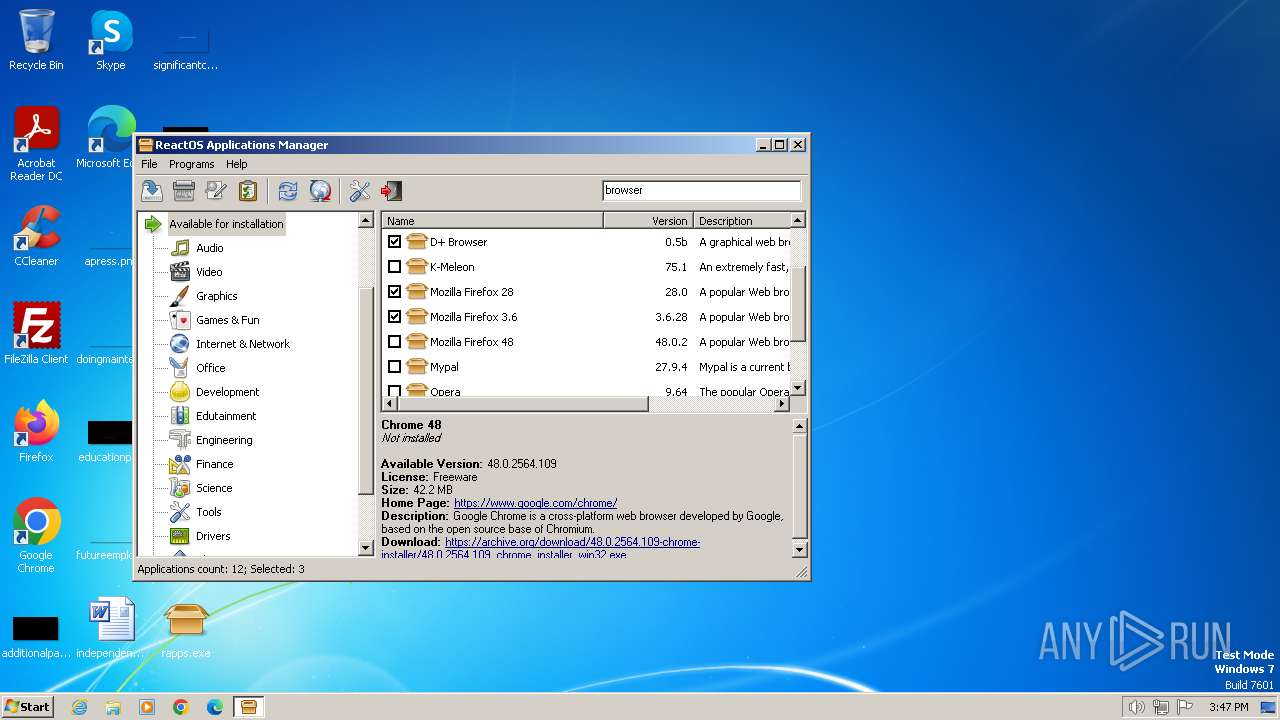Uncheck the Mozilla Firefox 3.6 checkbox

point(394,317)
